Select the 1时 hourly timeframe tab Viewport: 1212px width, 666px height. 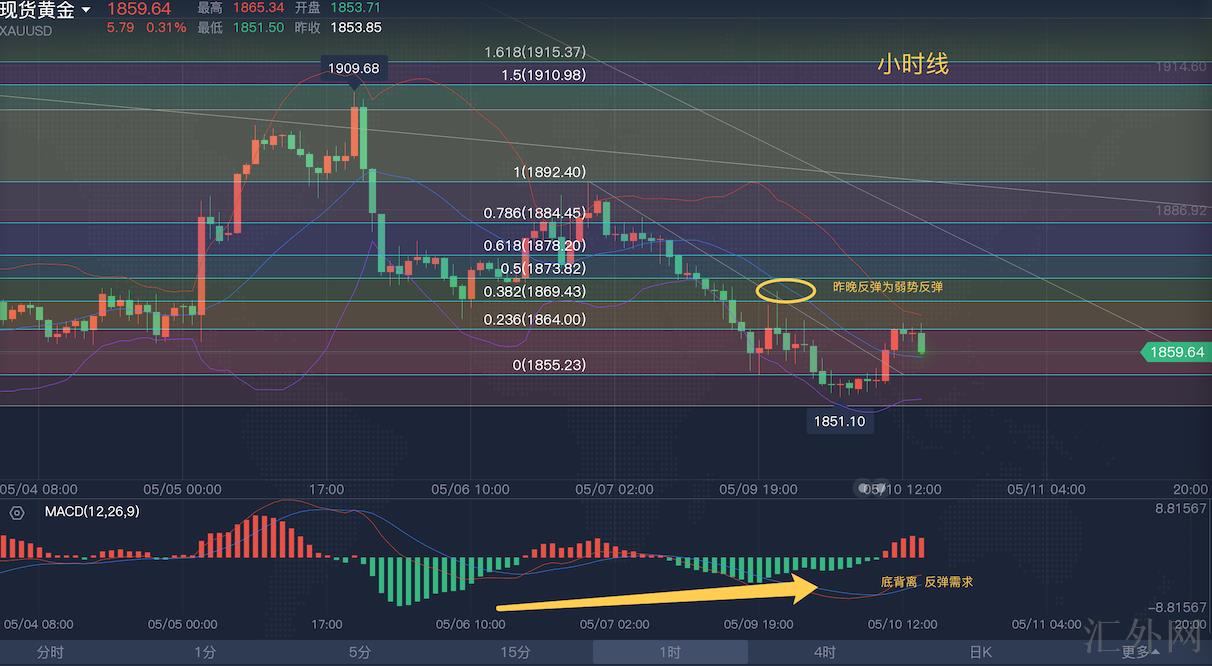point(670,653)
